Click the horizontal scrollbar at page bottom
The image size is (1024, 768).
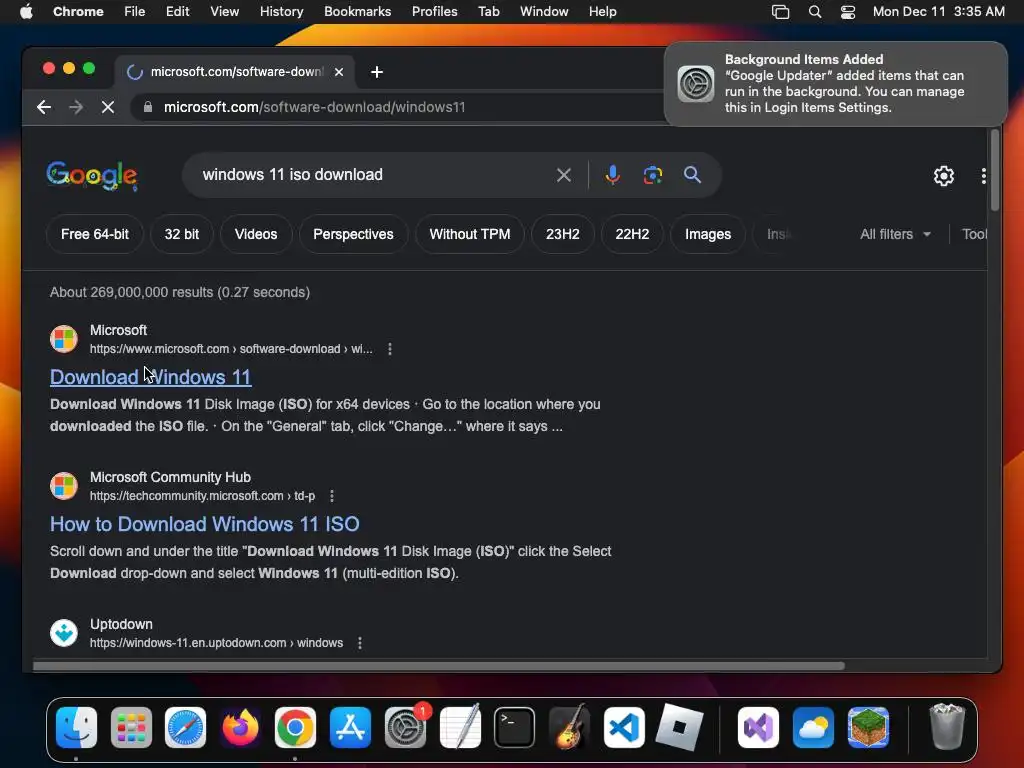[x=438, y=666]
